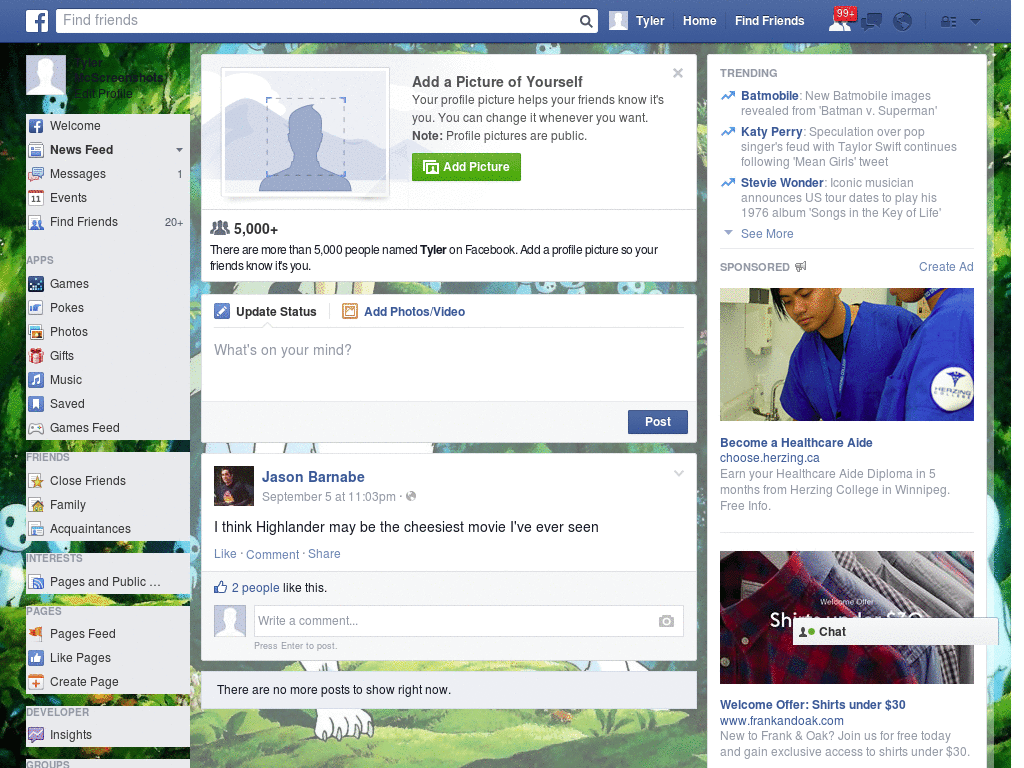Click Comment link under Jason's post
The height and width of the screenshot is (768, 1024).
[272, 554]
